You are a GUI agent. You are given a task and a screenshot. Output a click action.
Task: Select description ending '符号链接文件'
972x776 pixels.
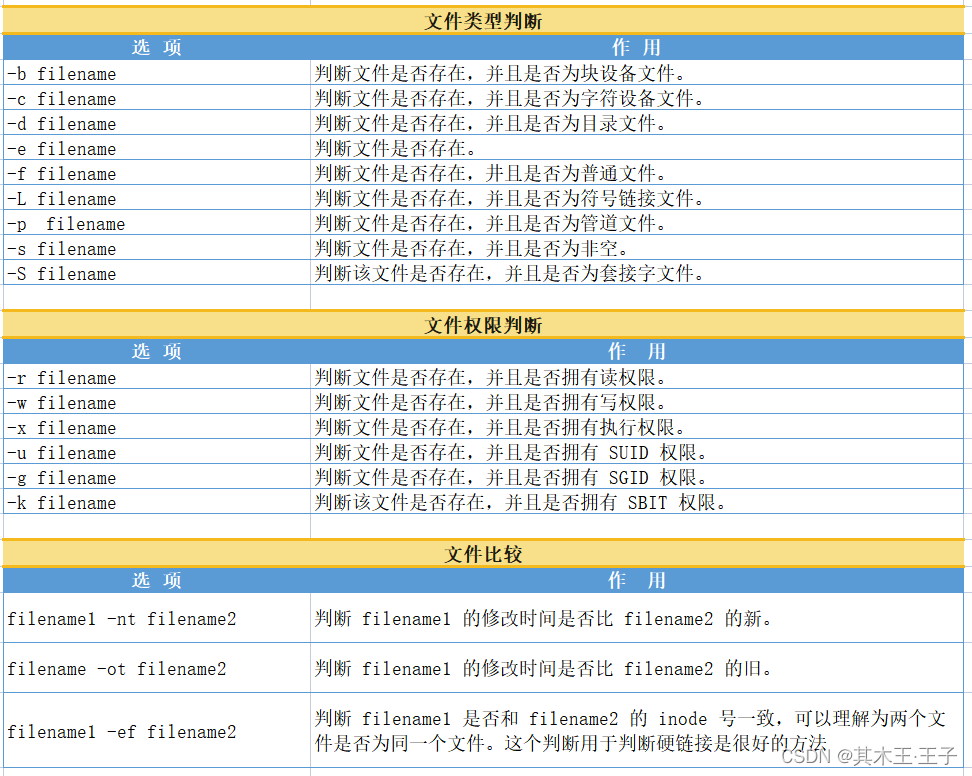pos(637,198)
